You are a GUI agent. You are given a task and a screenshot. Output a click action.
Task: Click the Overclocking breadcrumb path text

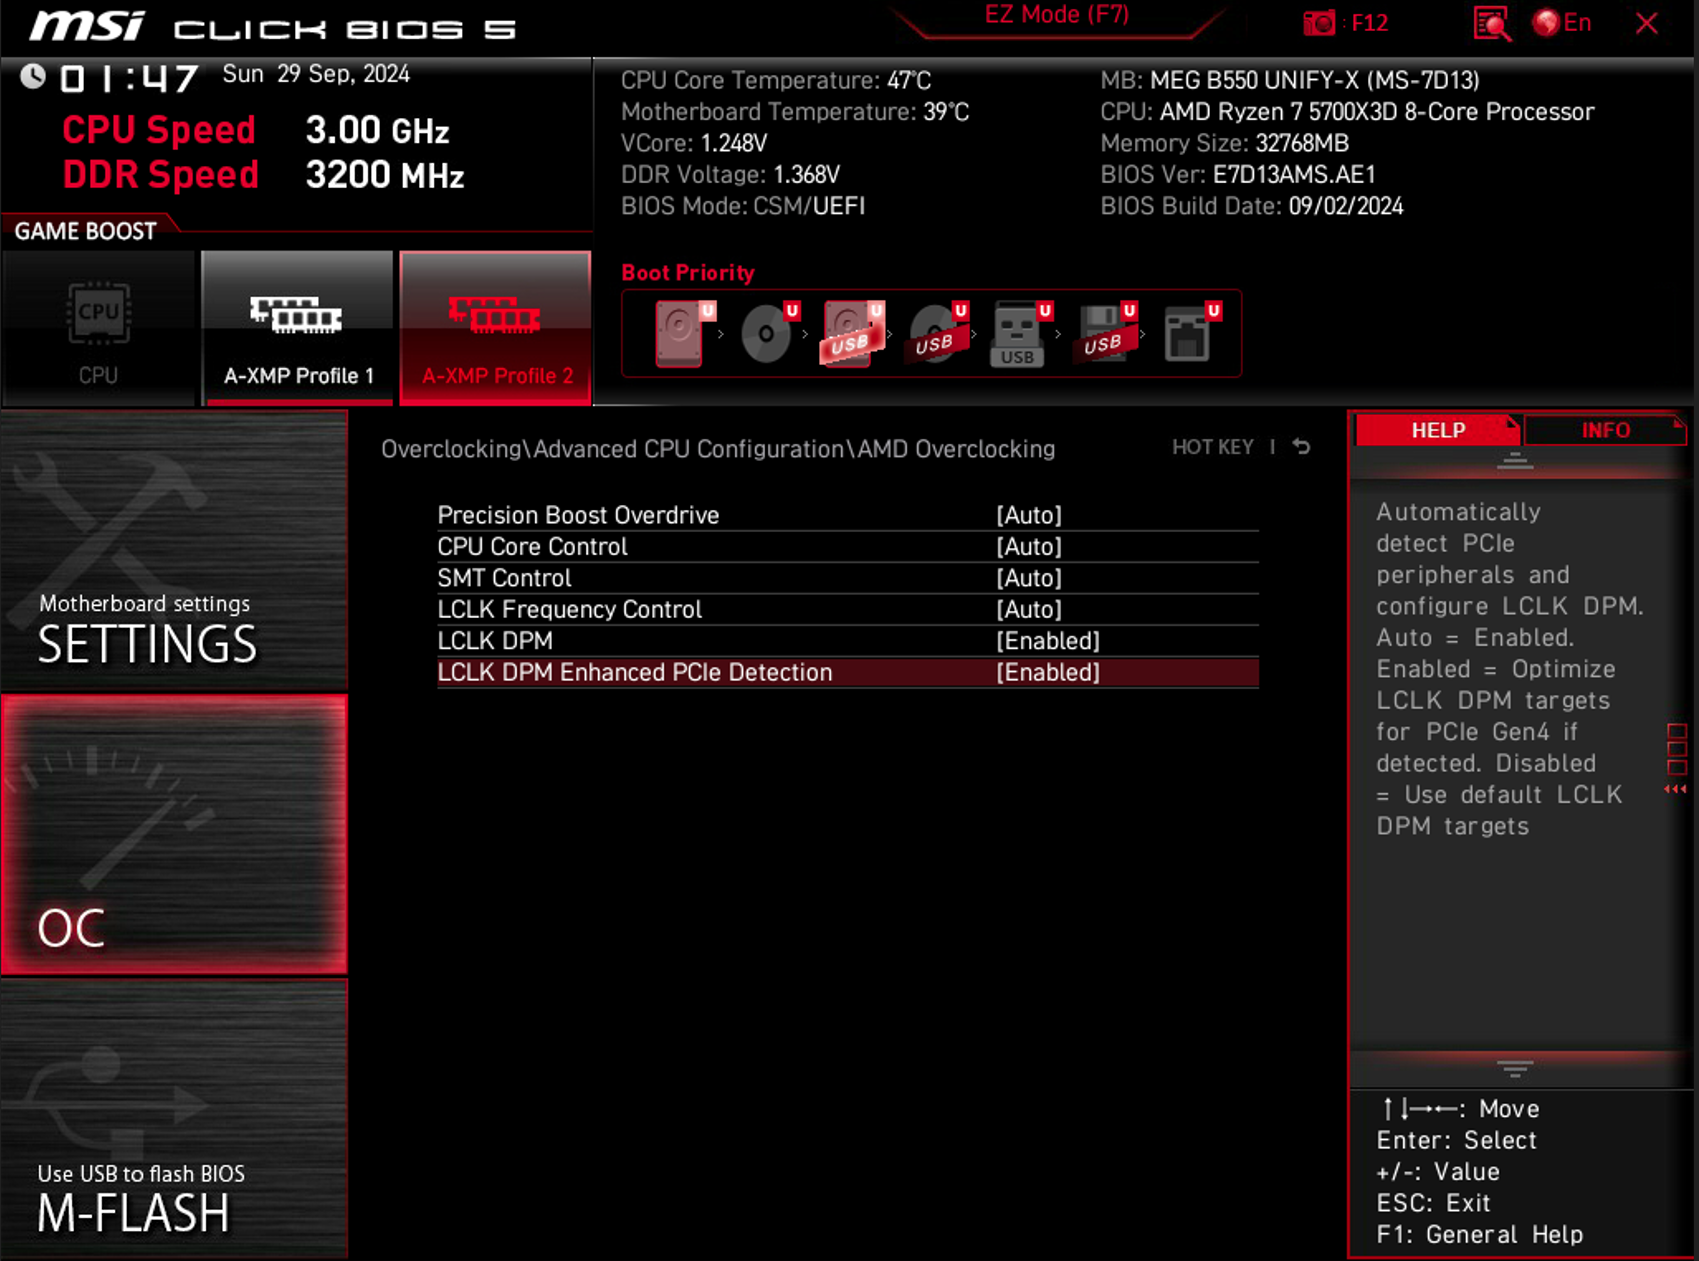pyautogui.click(x=718, y=449)
